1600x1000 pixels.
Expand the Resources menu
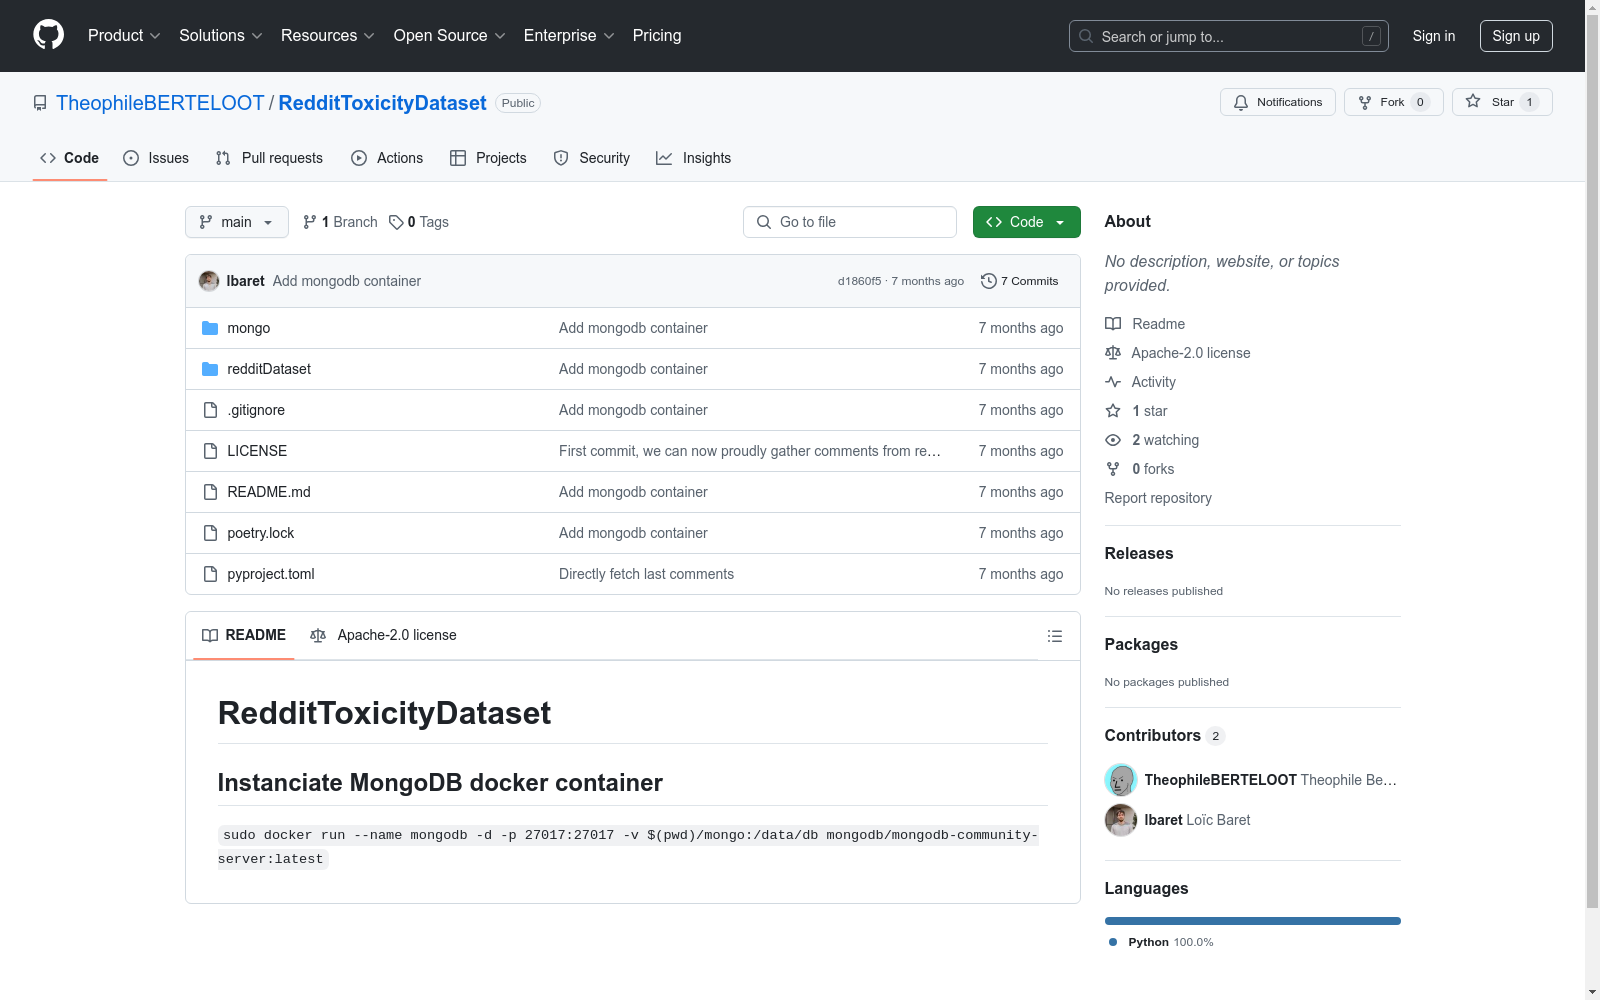pos(328,35)
